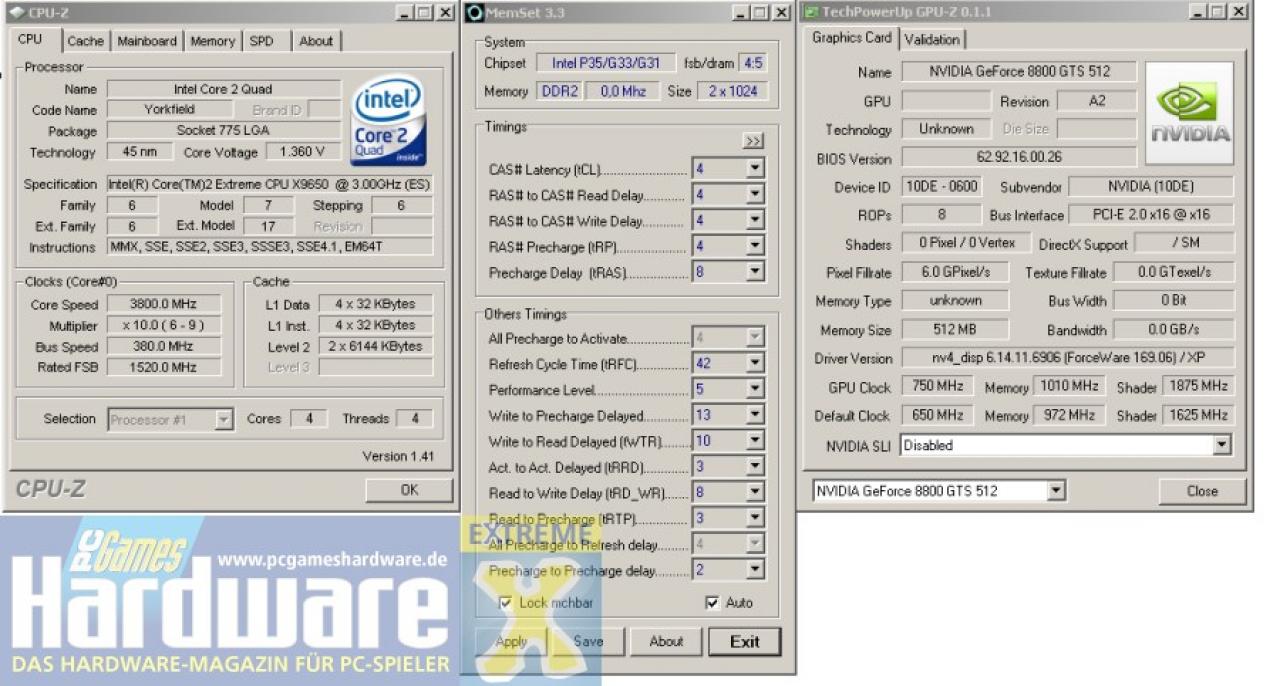Click the fsb/dram 4:5 value

752,63
